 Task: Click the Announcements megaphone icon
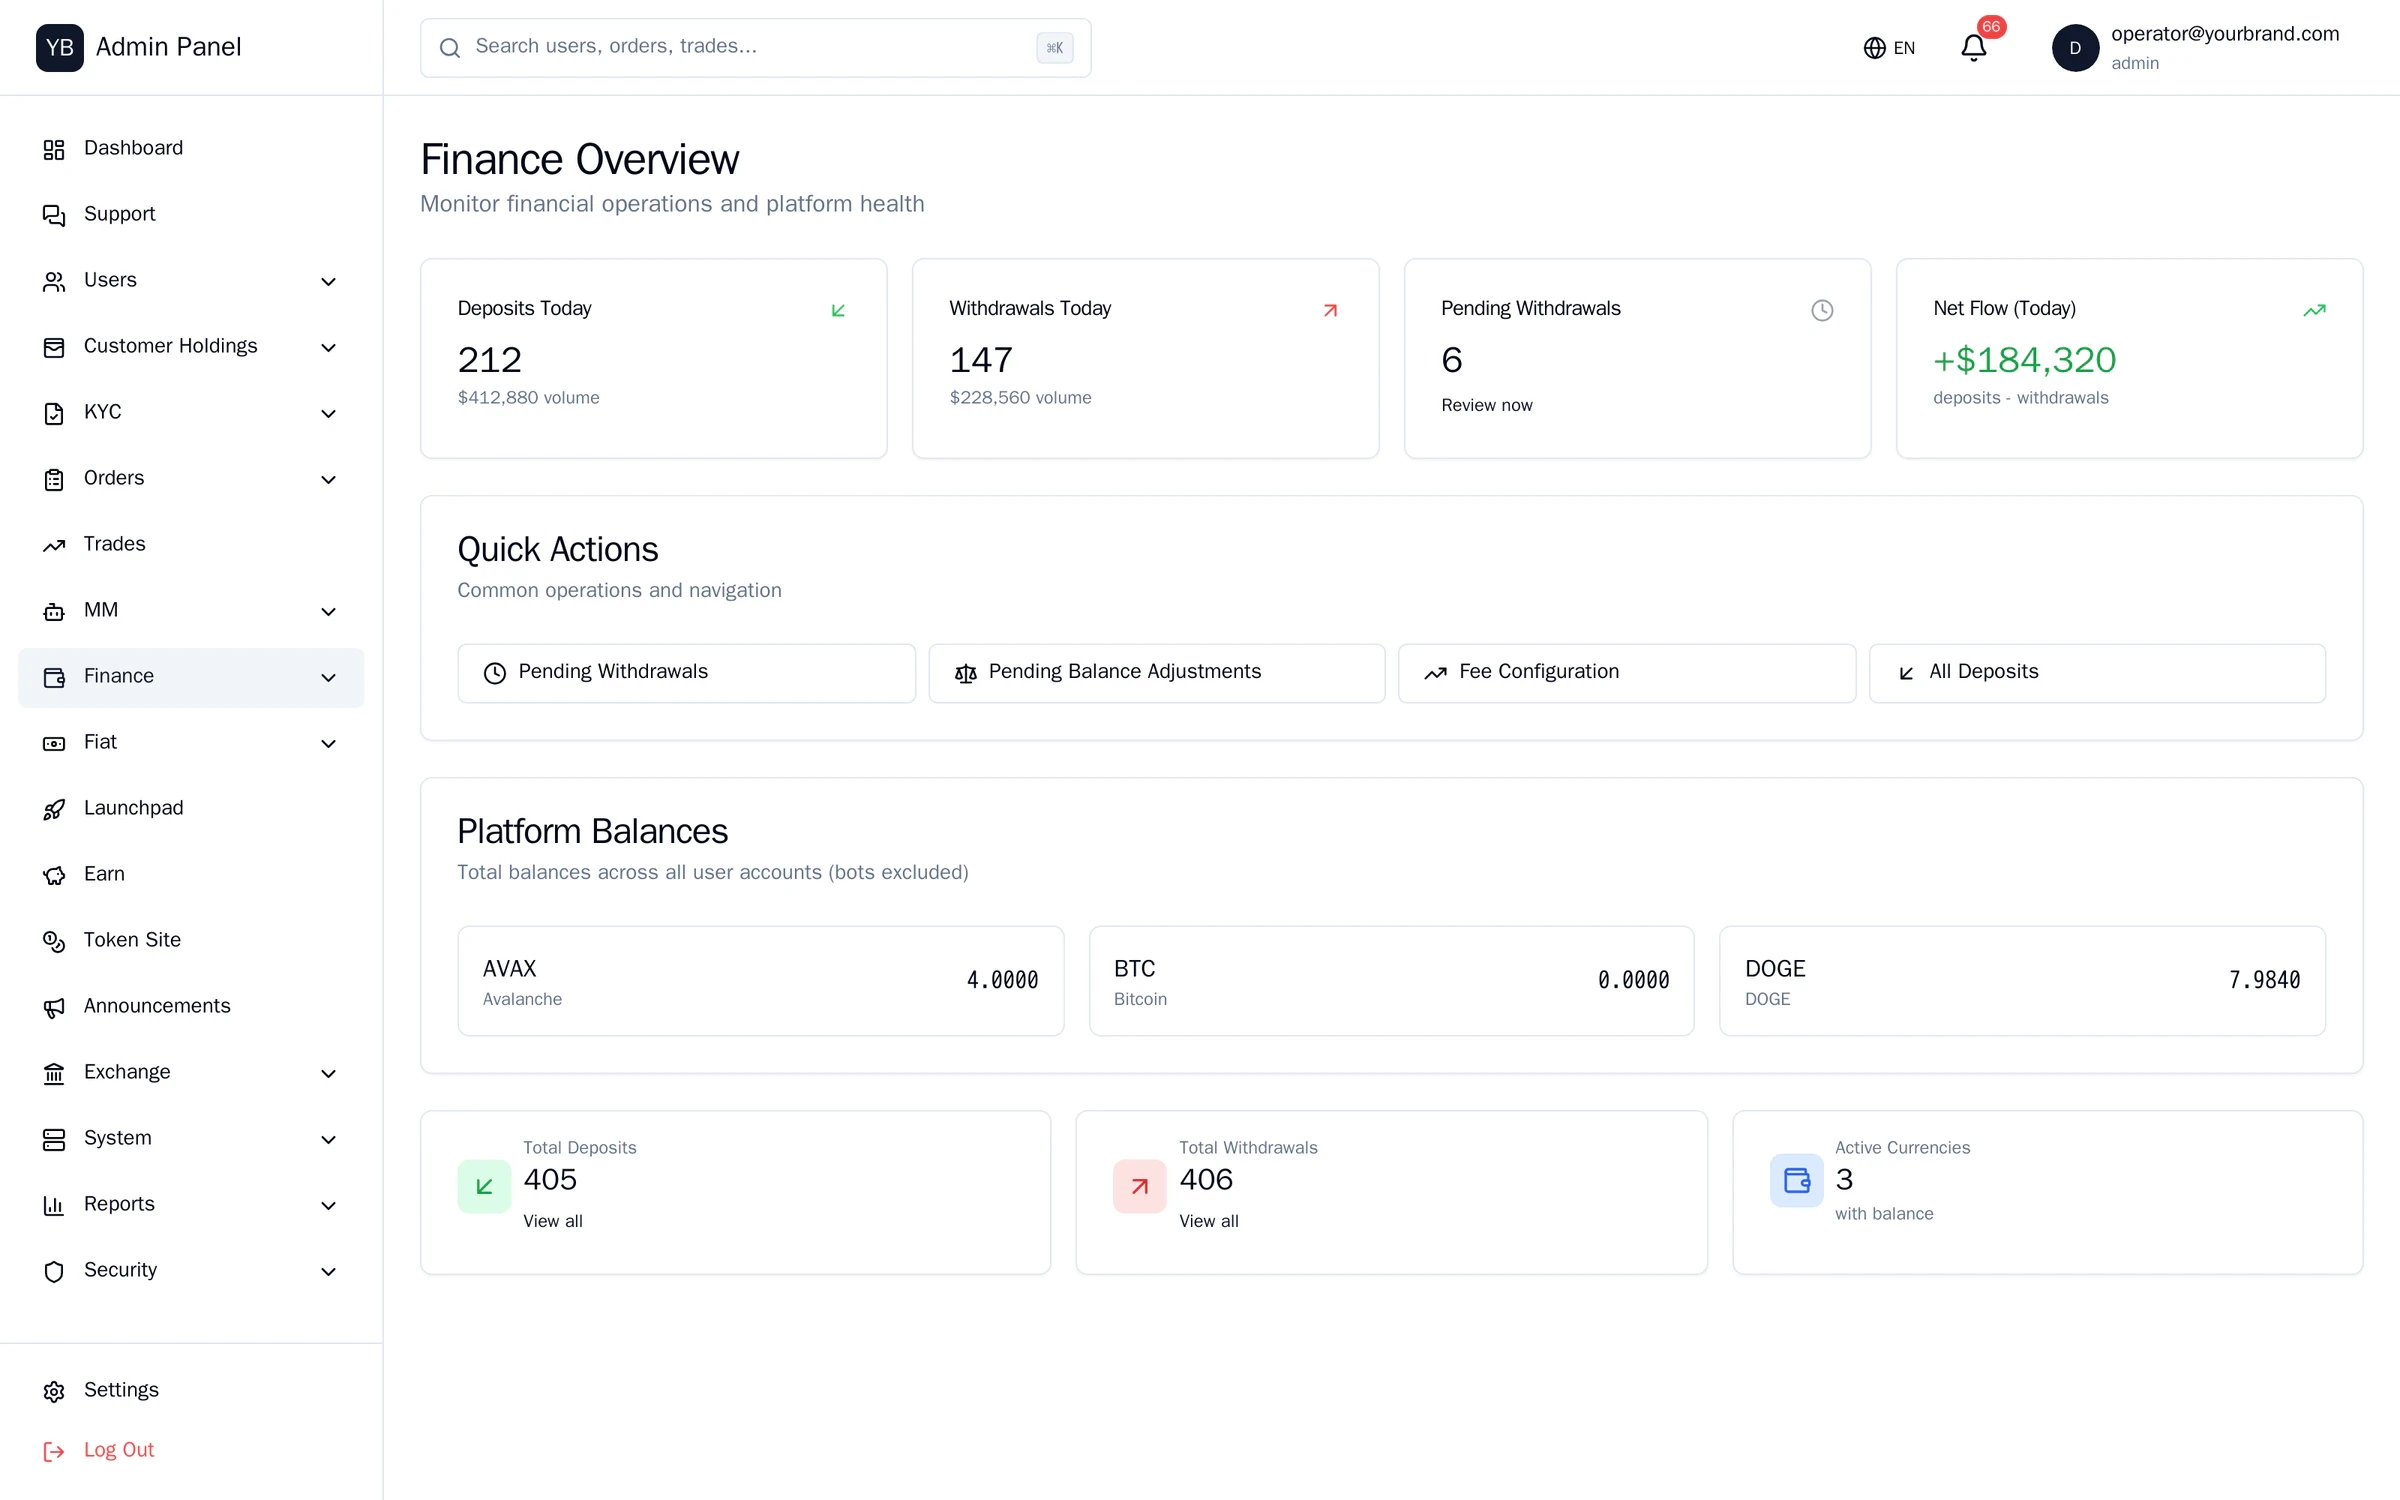pyautogui.click(x=54, y=1007)
